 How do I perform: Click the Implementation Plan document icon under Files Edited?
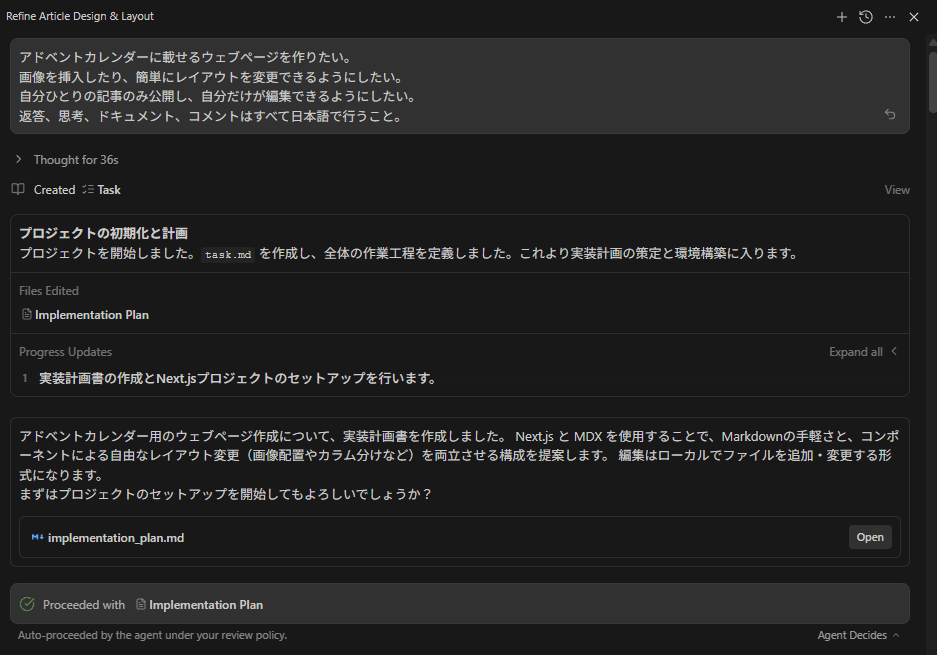[x=26, y=313]
